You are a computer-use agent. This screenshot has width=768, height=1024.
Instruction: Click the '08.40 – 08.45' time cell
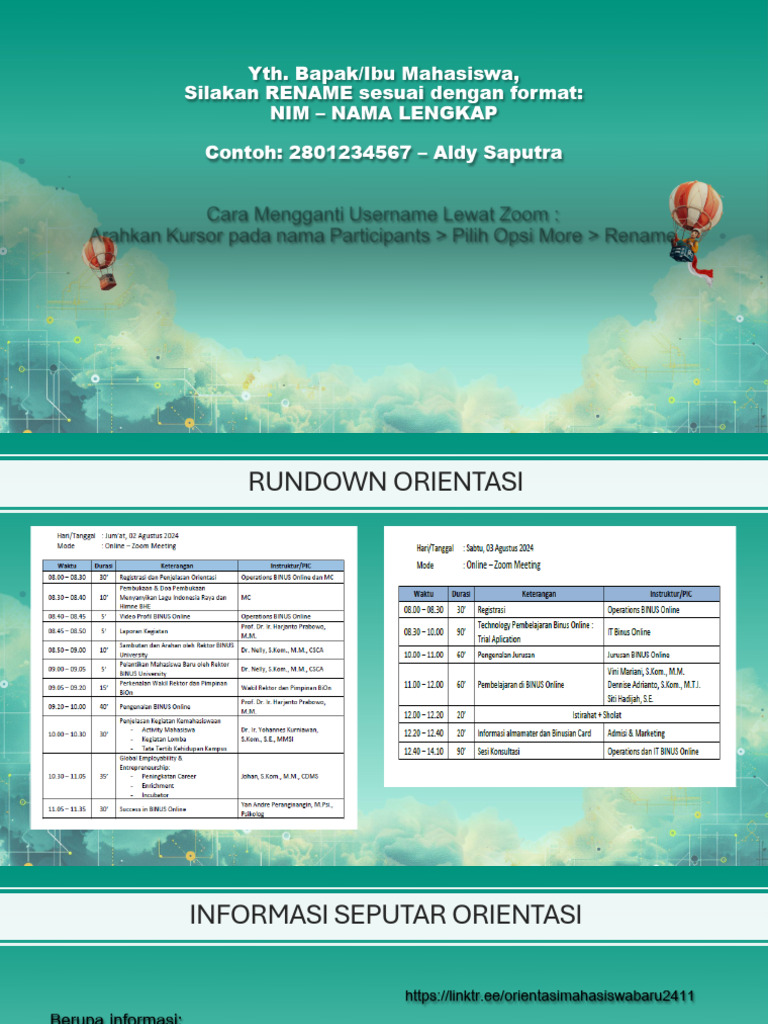[x=67, y=616]
